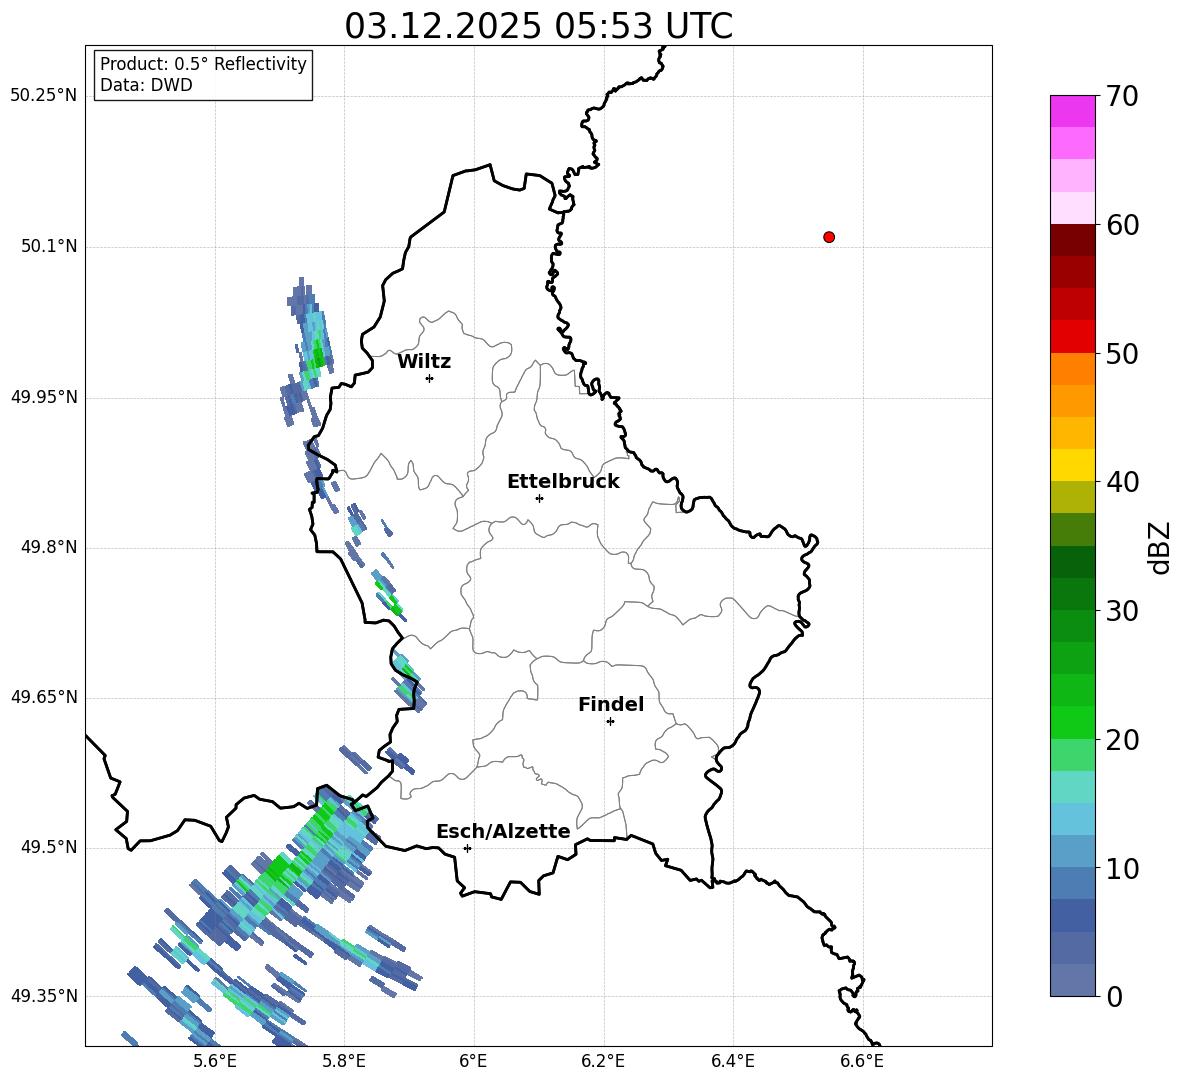
Task: Click the 6.6°E longitude label
Action: click(862, 1061)
